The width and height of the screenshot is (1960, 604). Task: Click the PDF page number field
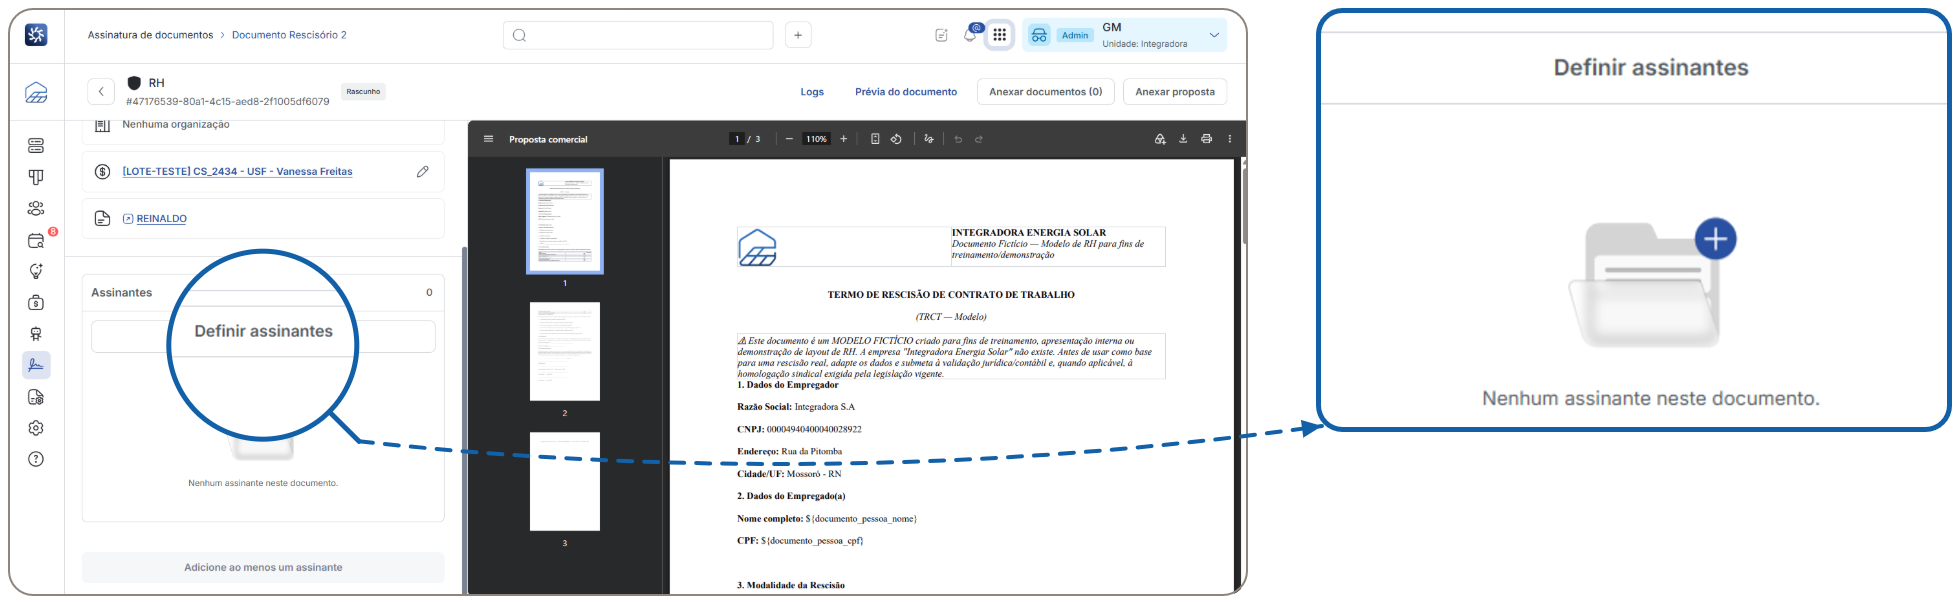pos(737,139)
